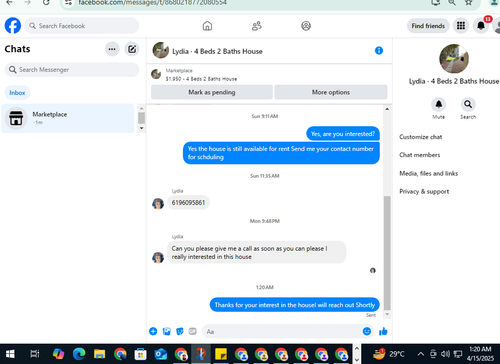Click Lydia's large profile thumbnail in side panel
500x364 pixels.
pyautogui.click(x=454, y=59)
